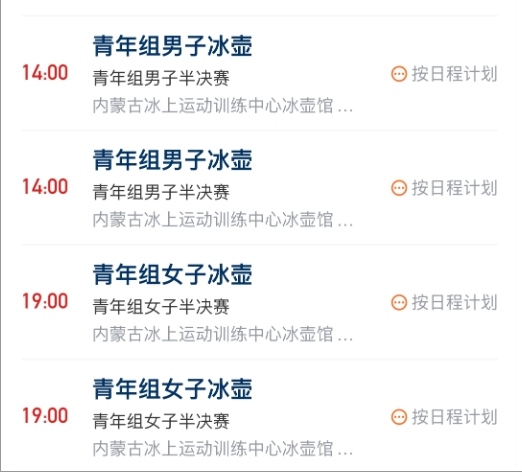The image size is (522, 472).
Task: Open first 青年组男子冰壶 event title
Action: (172, 46)
